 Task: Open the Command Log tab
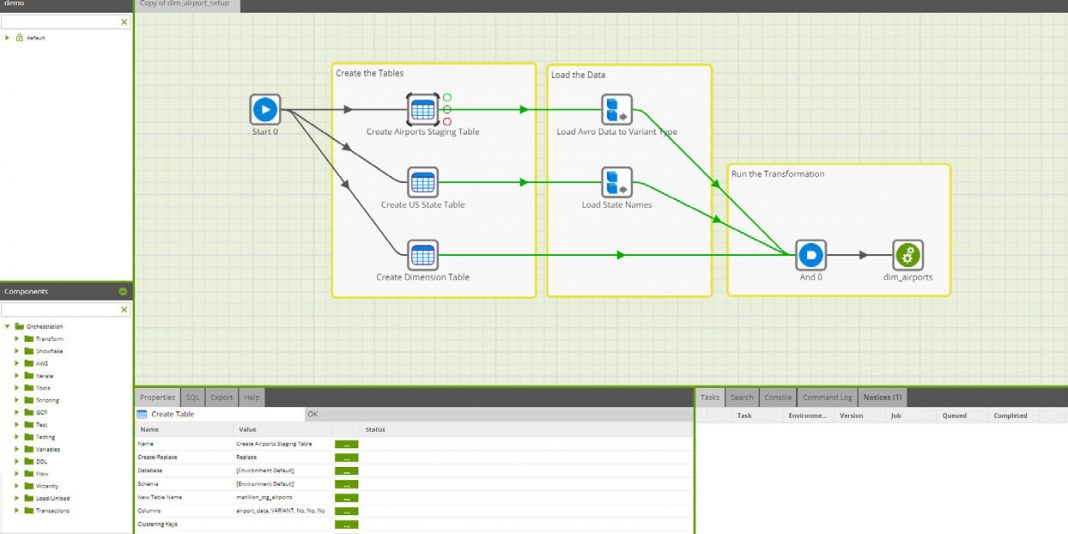tap(826, 397)
